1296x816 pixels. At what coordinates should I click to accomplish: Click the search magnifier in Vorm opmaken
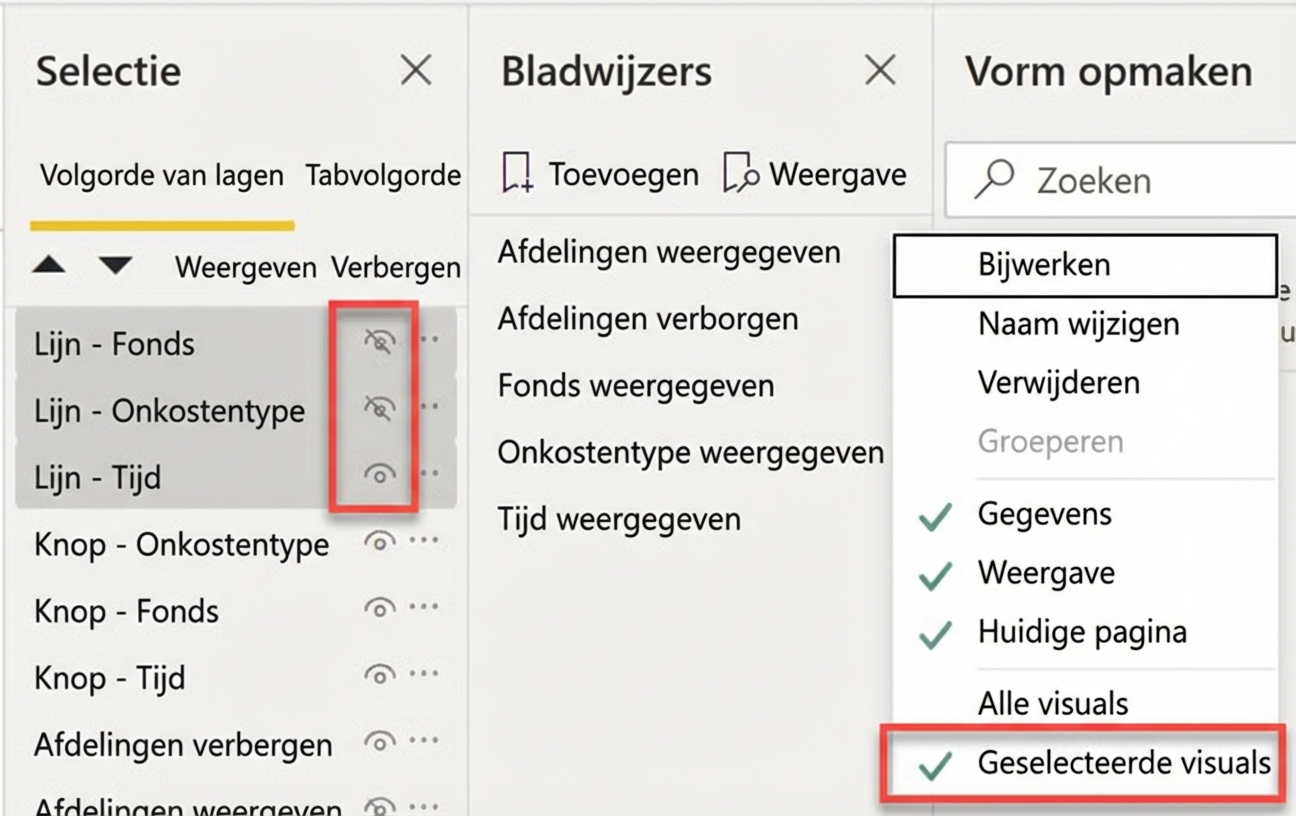(x=994, y=178)
